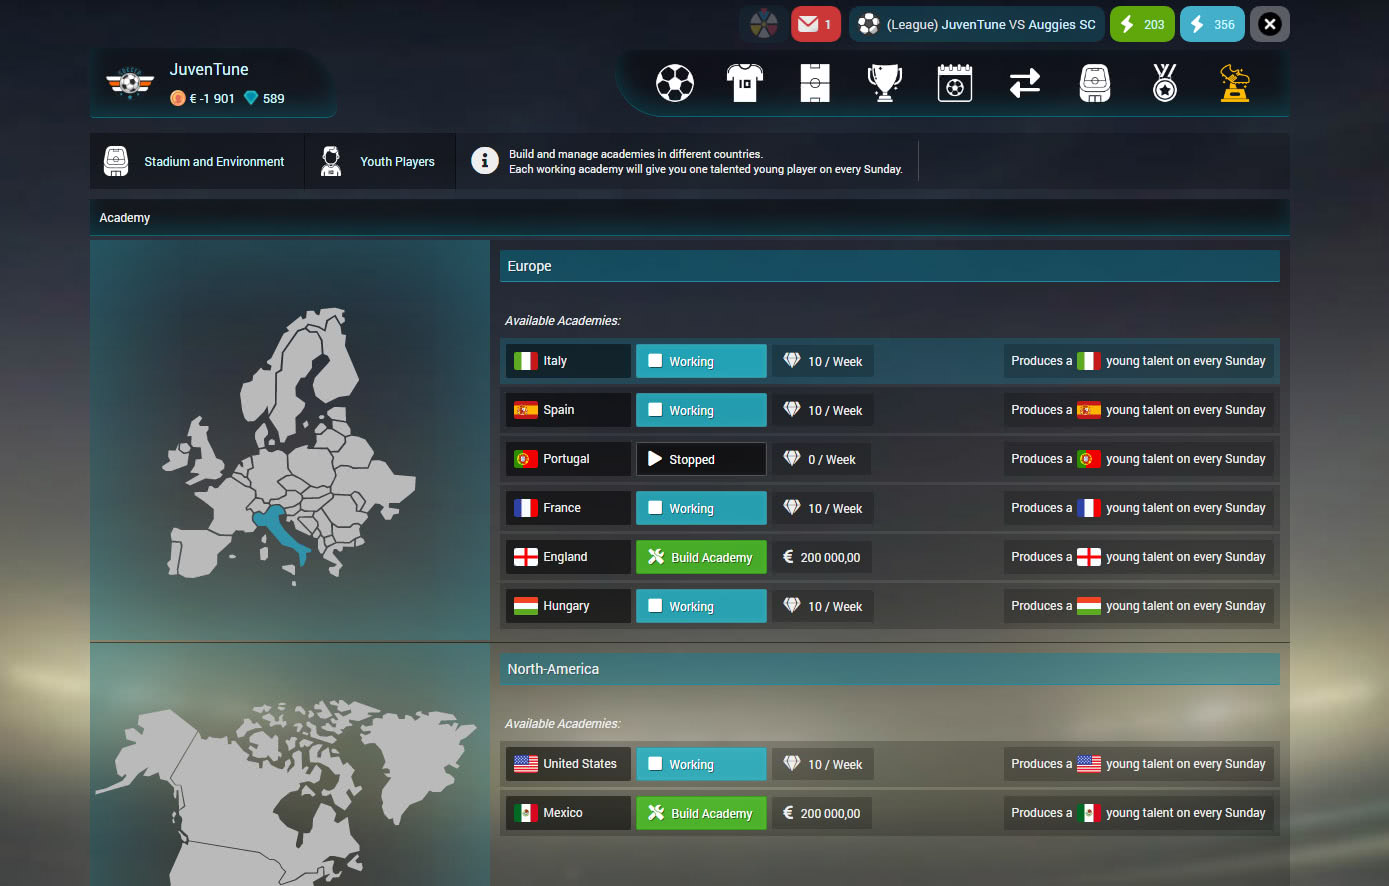The height and width of the screenshot is (886, 1389).
Task: Open the tactics pitch icon
Action: point(815,84)
